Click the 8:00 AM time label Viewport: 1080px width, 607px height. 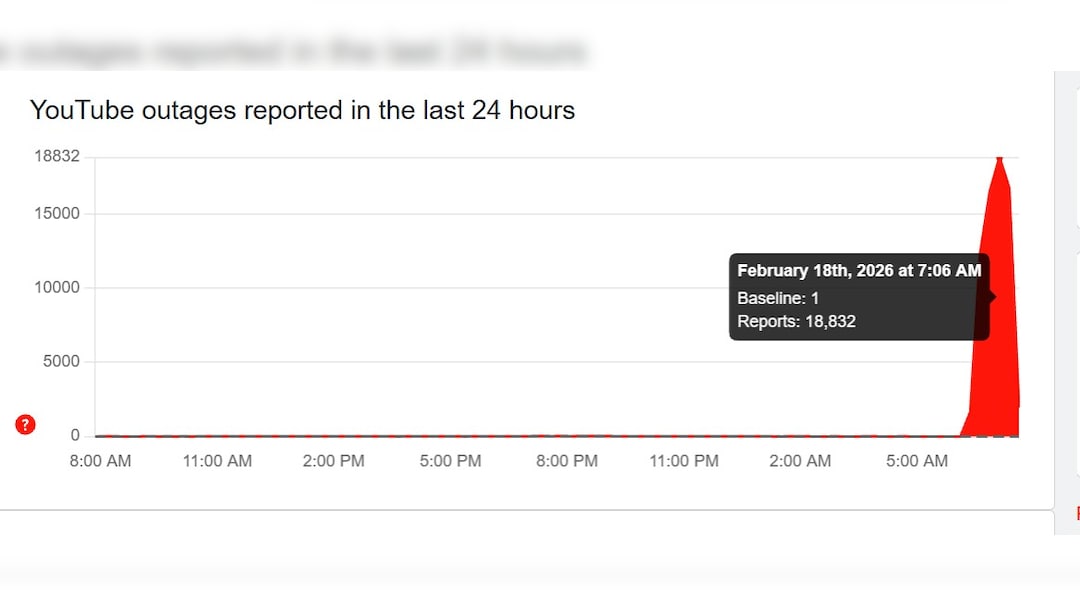tap(99, 461)
